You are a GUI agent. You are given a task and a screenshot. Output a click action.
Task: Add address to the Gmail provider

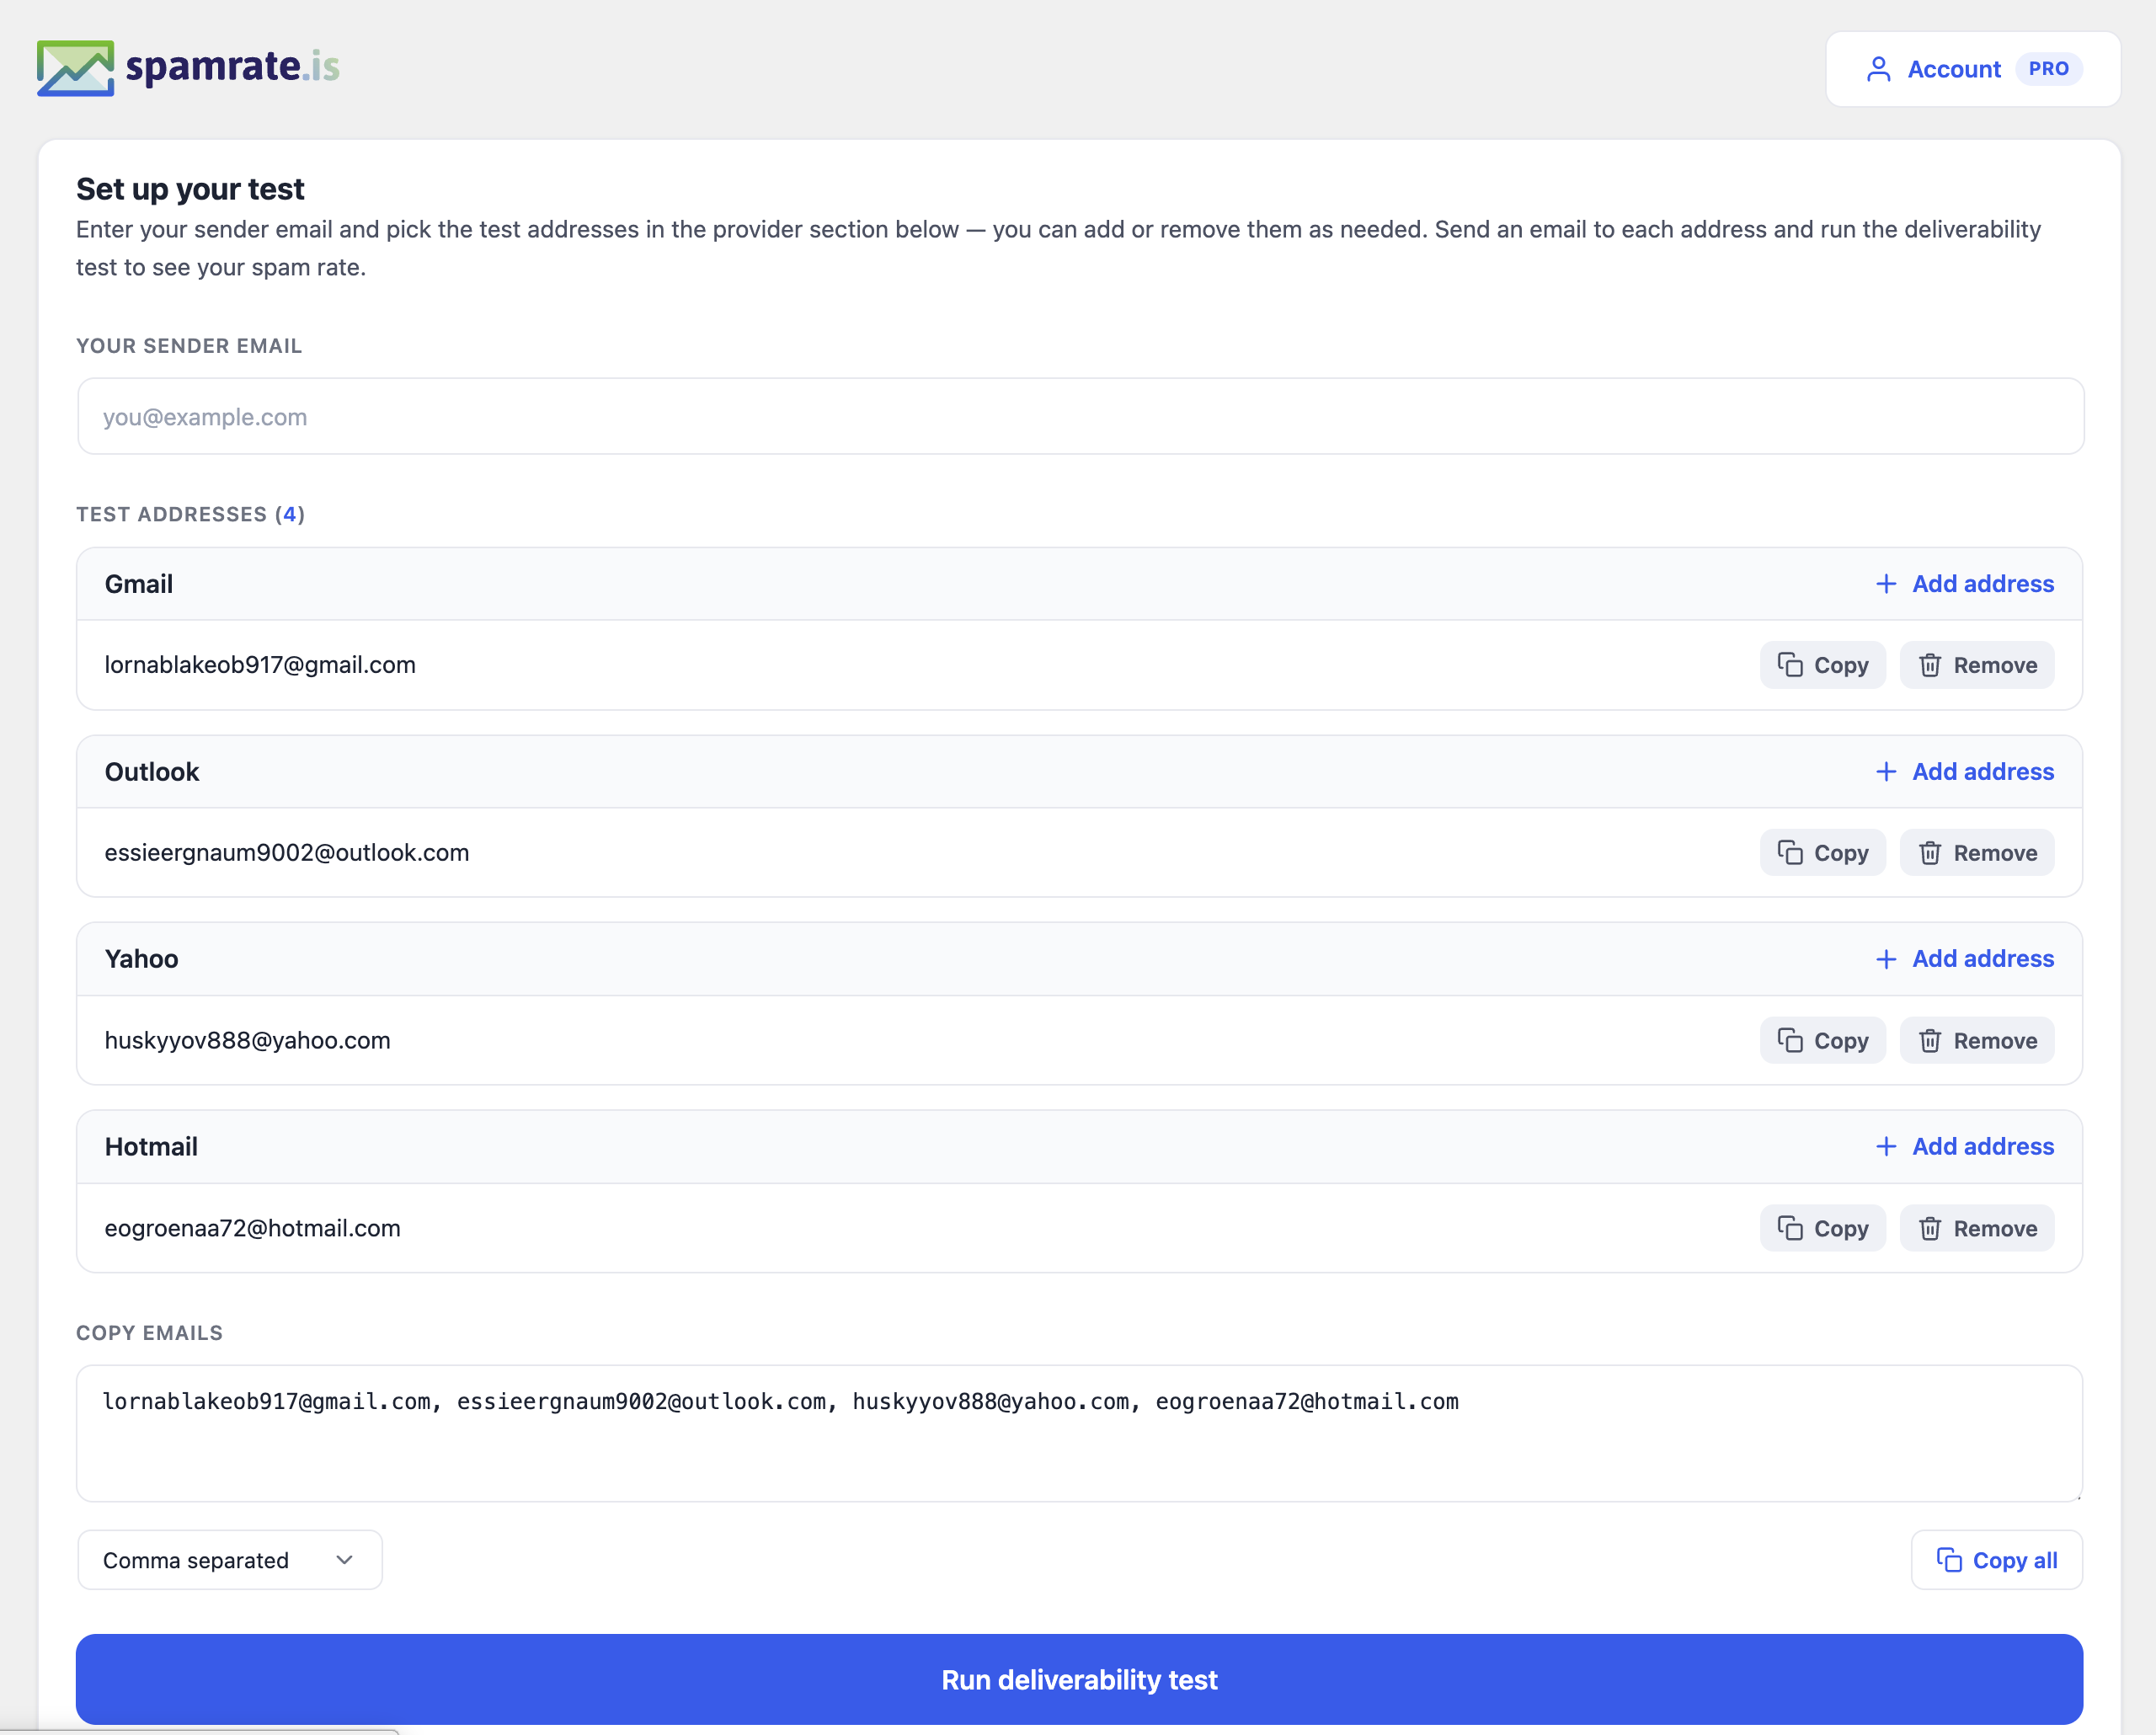(1964, 584)
